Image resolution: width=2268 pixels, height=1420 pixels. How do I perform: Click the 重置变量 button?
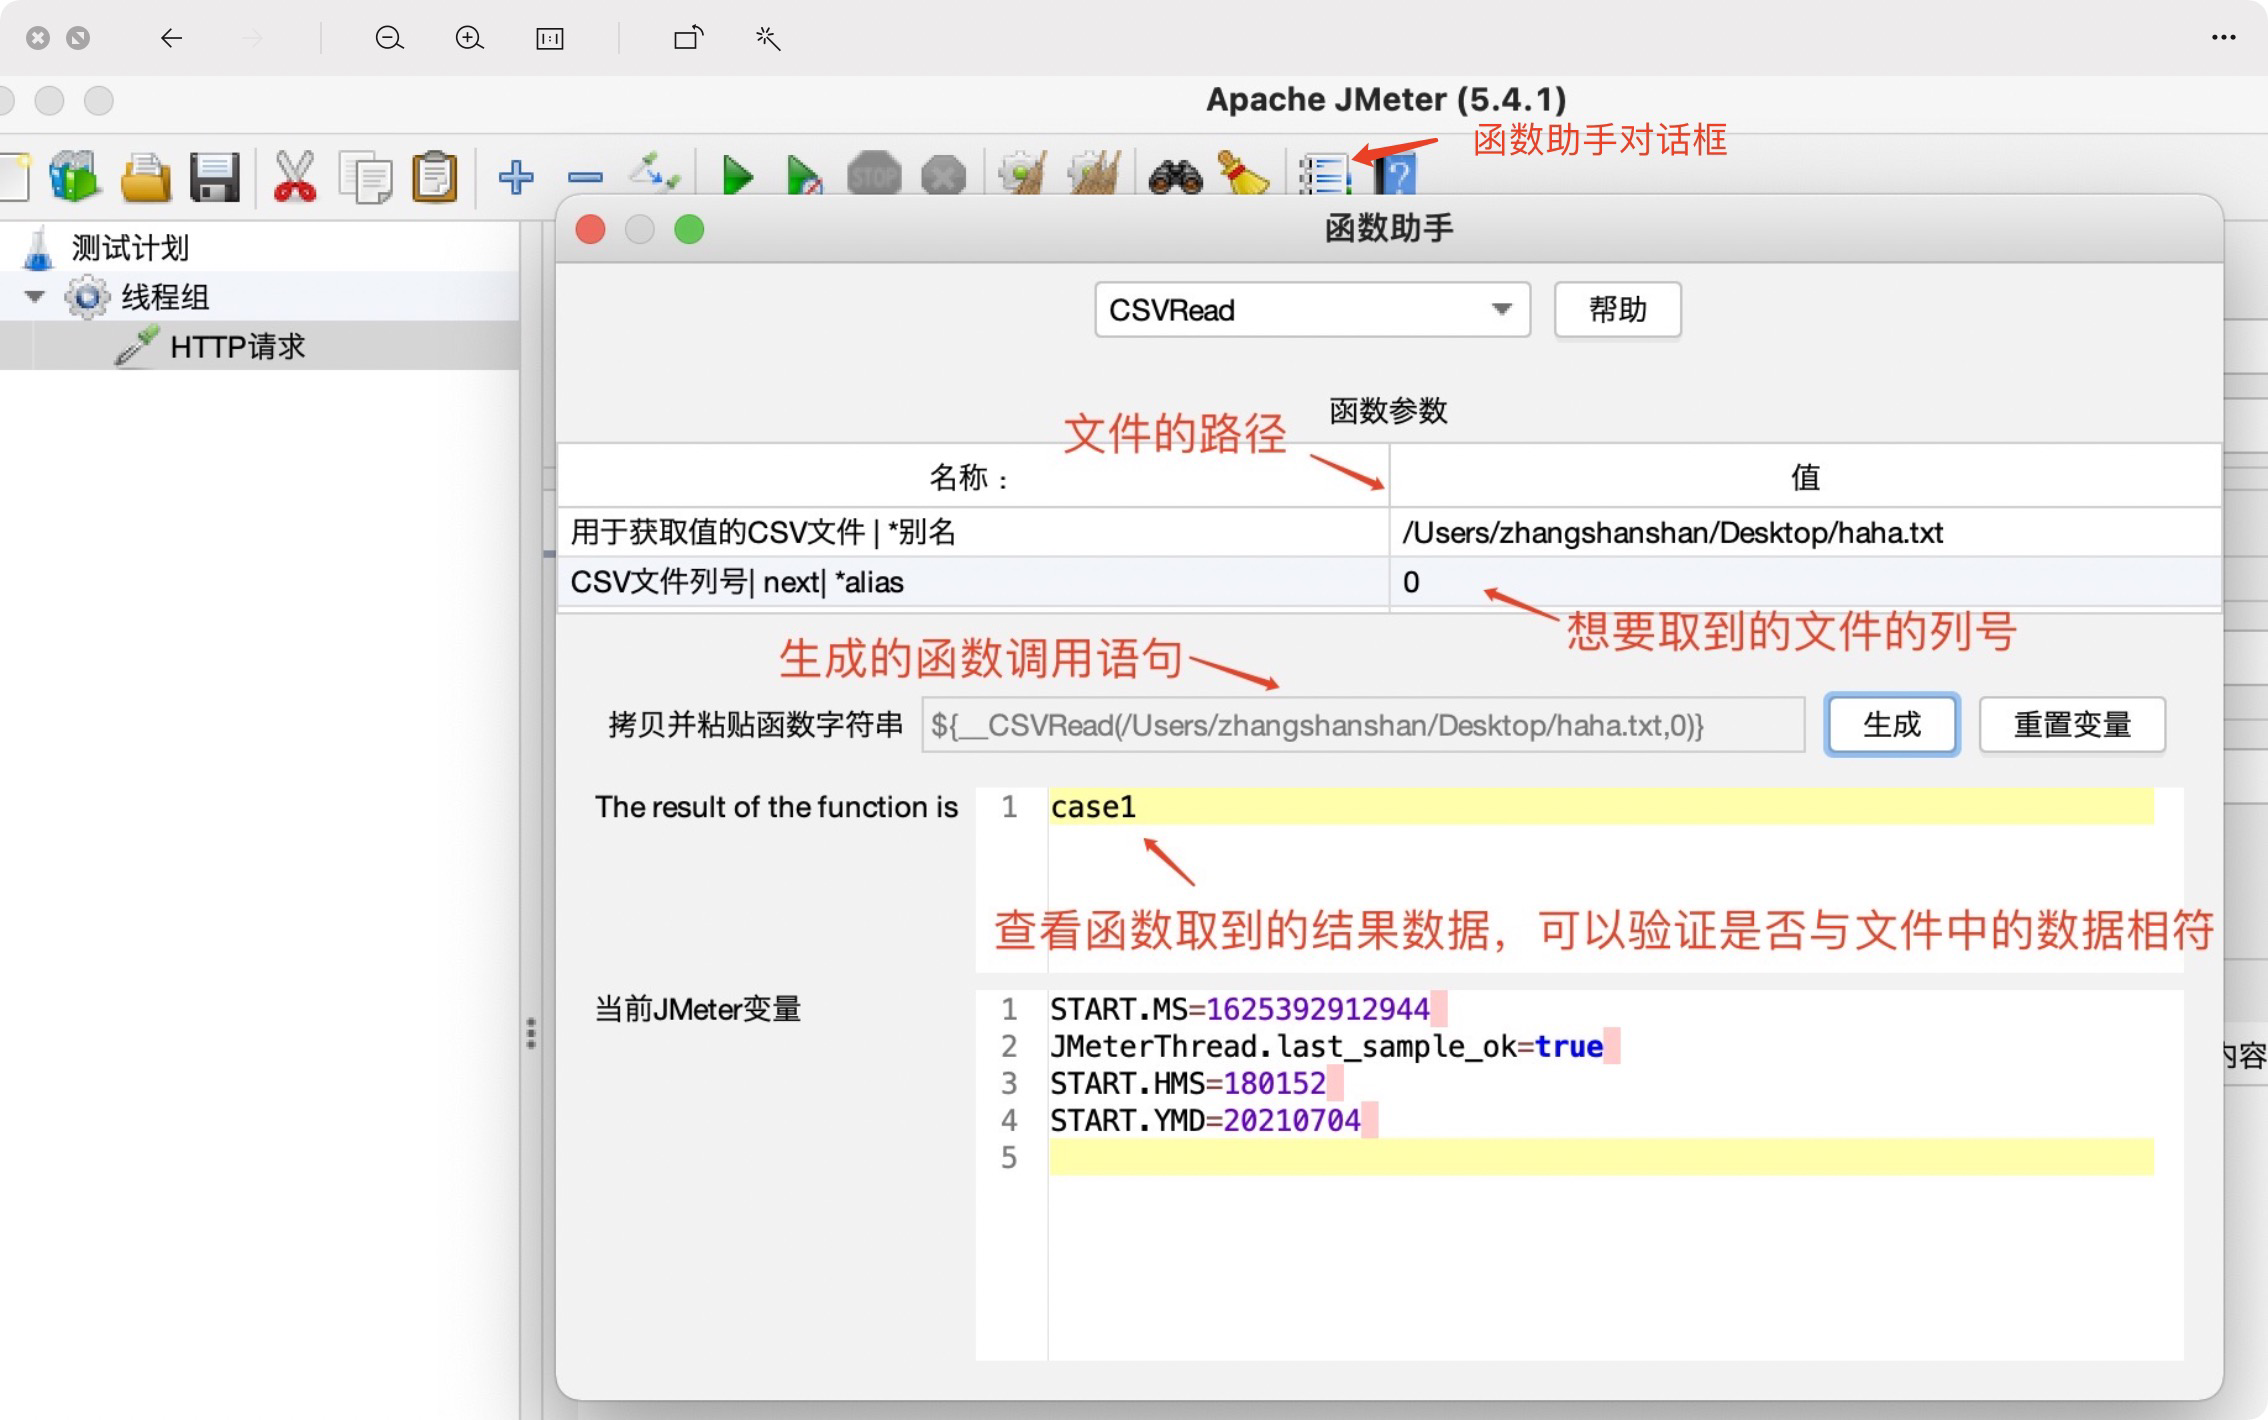tap(2071, 725)
